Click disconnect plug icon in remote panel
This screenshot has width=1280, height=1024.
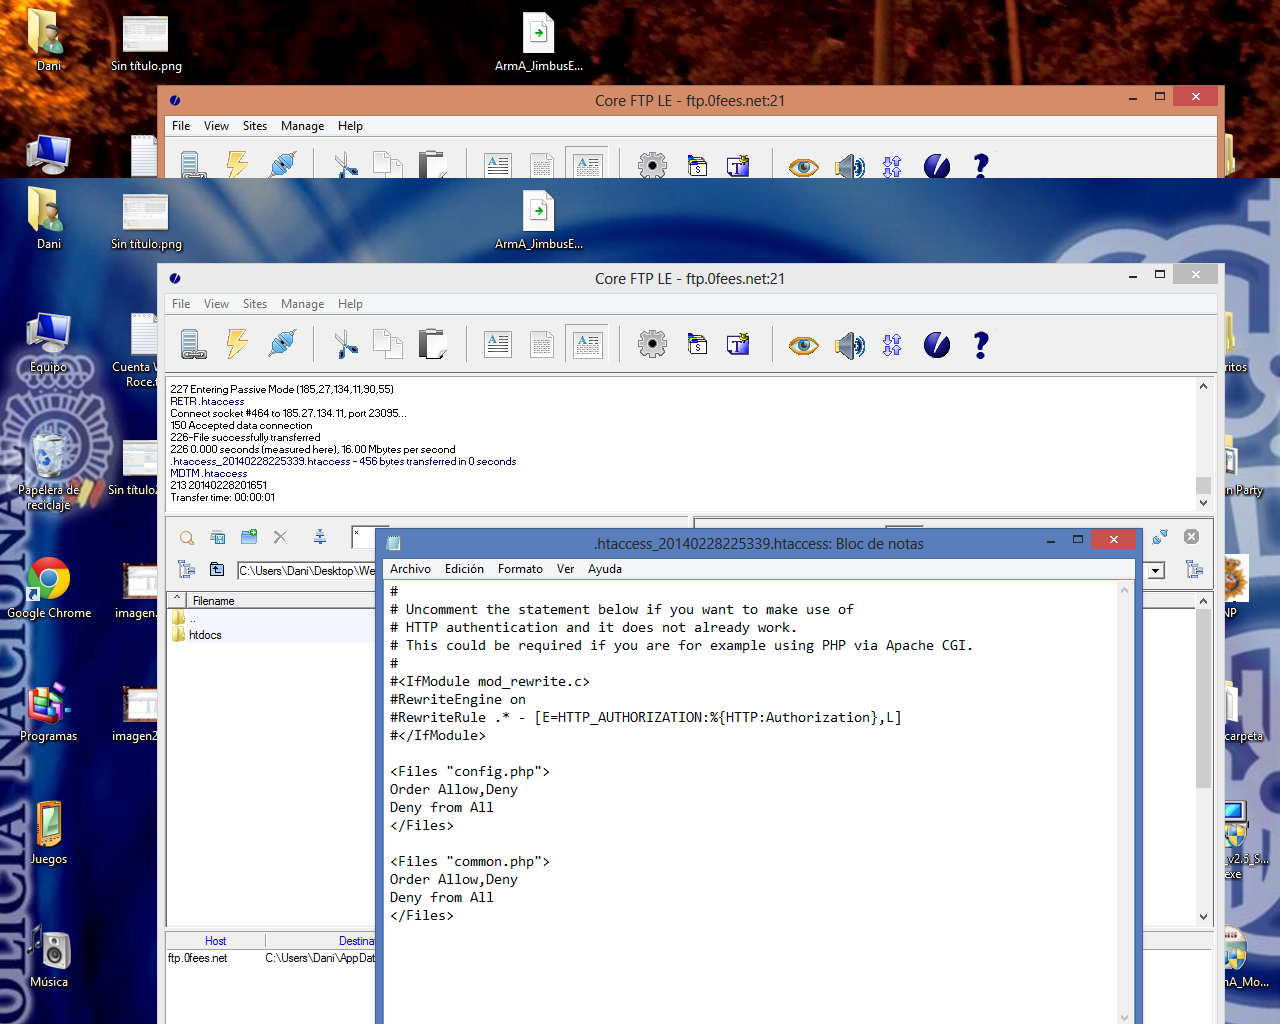pyautogui.click(x=1160, y=537)
